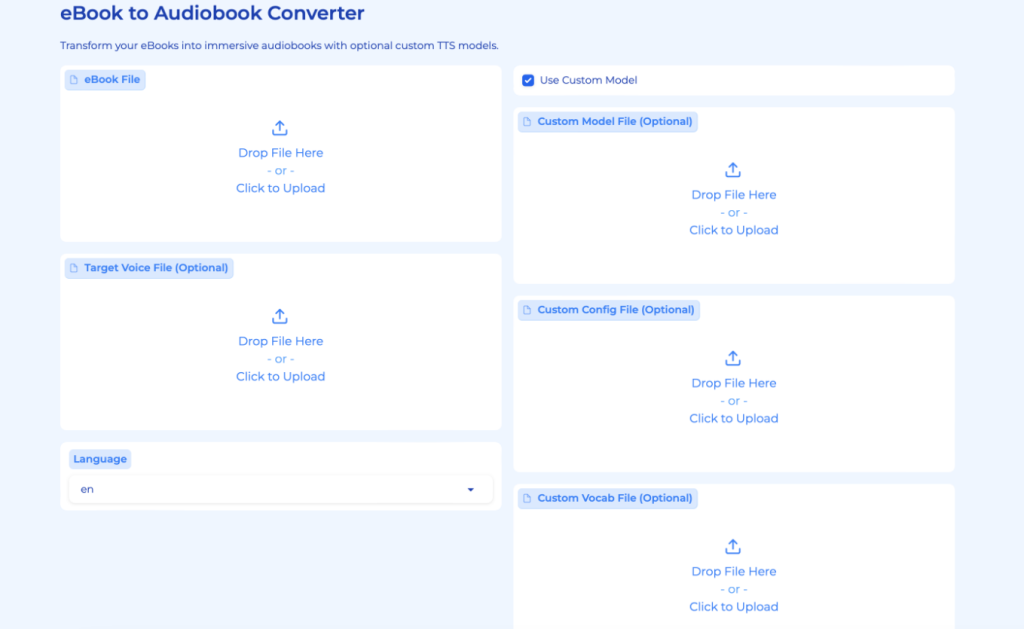Click the upload arrow icon in eBook File
The image size is (1024, 629).
[280, 128]
